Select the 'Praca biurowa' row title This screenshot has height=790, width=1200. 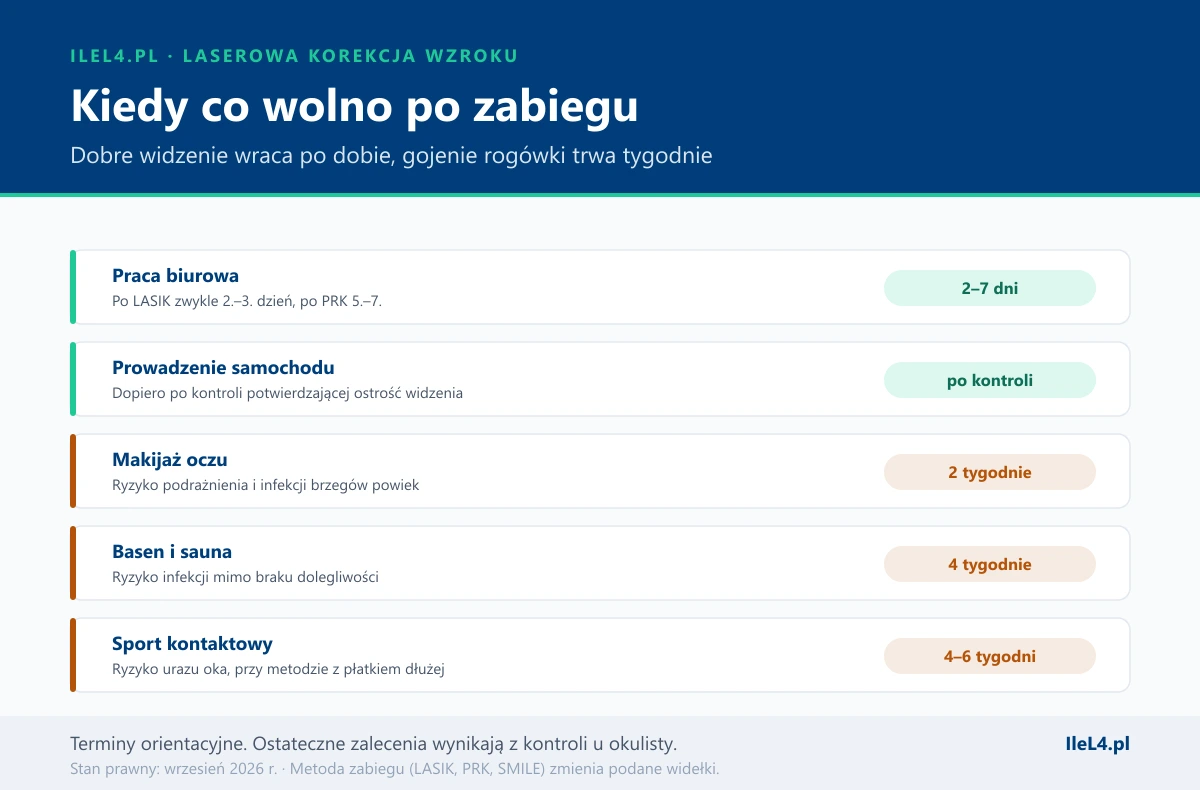[175, 276]
